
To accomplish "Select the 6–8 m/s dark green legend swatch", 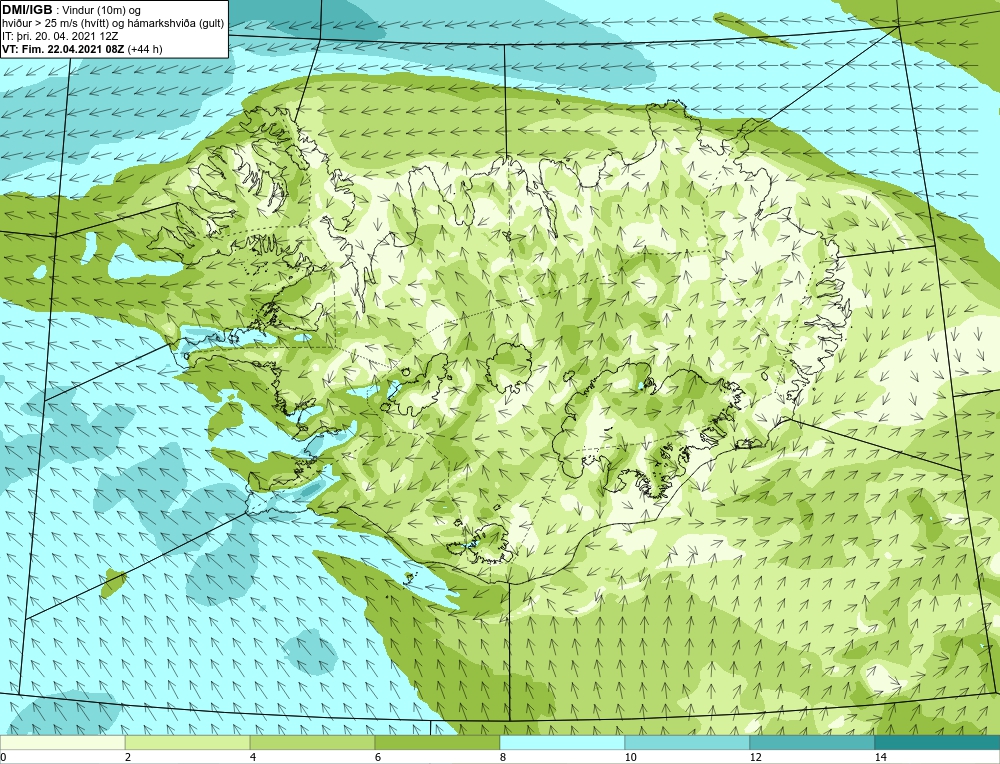I will pyautogui.click(x=438, y=743).
